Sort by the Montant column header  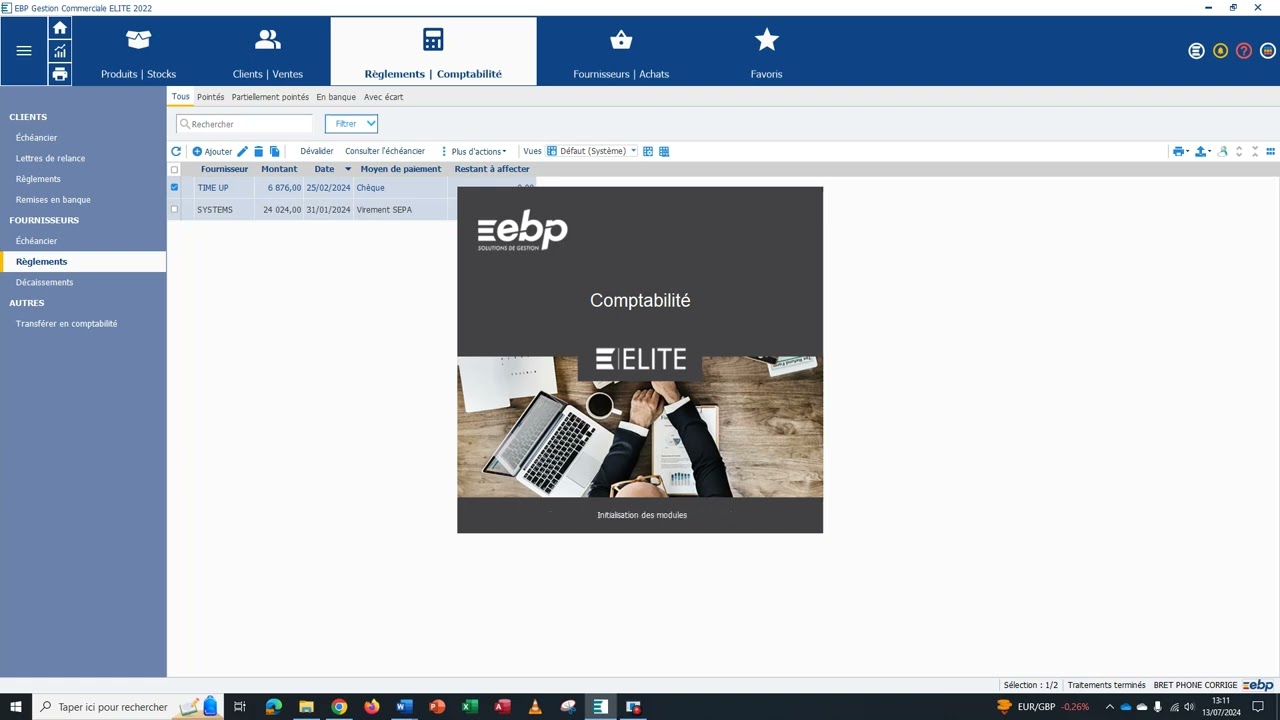(279, 169)
